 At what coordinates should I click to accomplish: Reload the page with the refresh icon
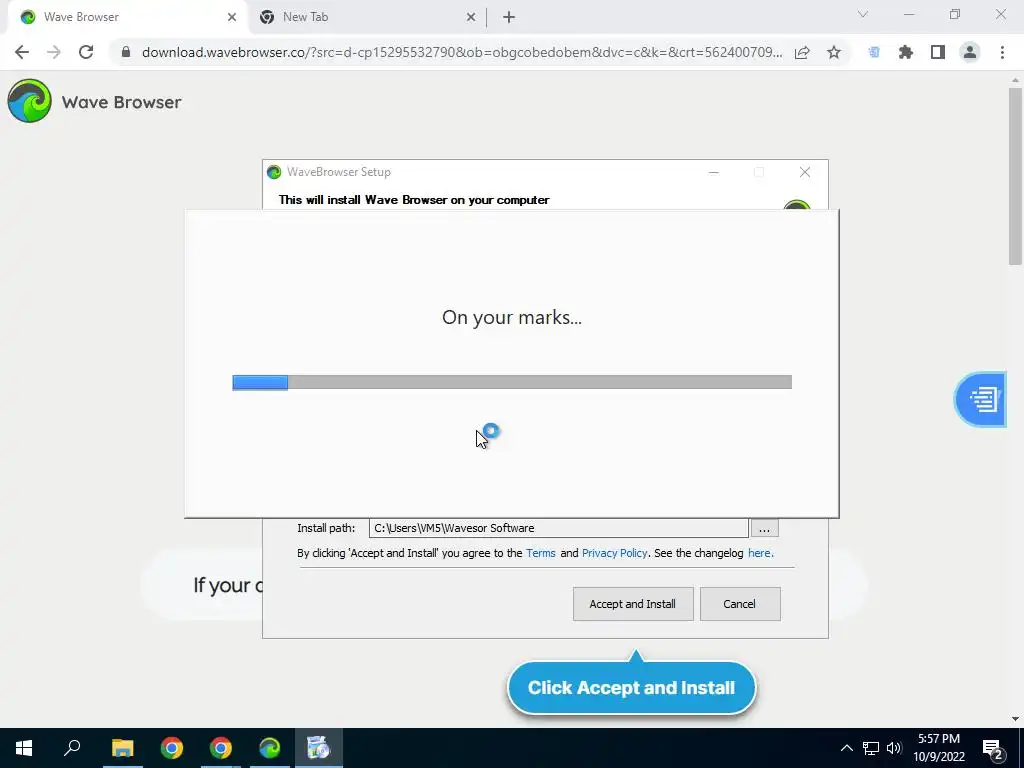(x=86, y=52)
